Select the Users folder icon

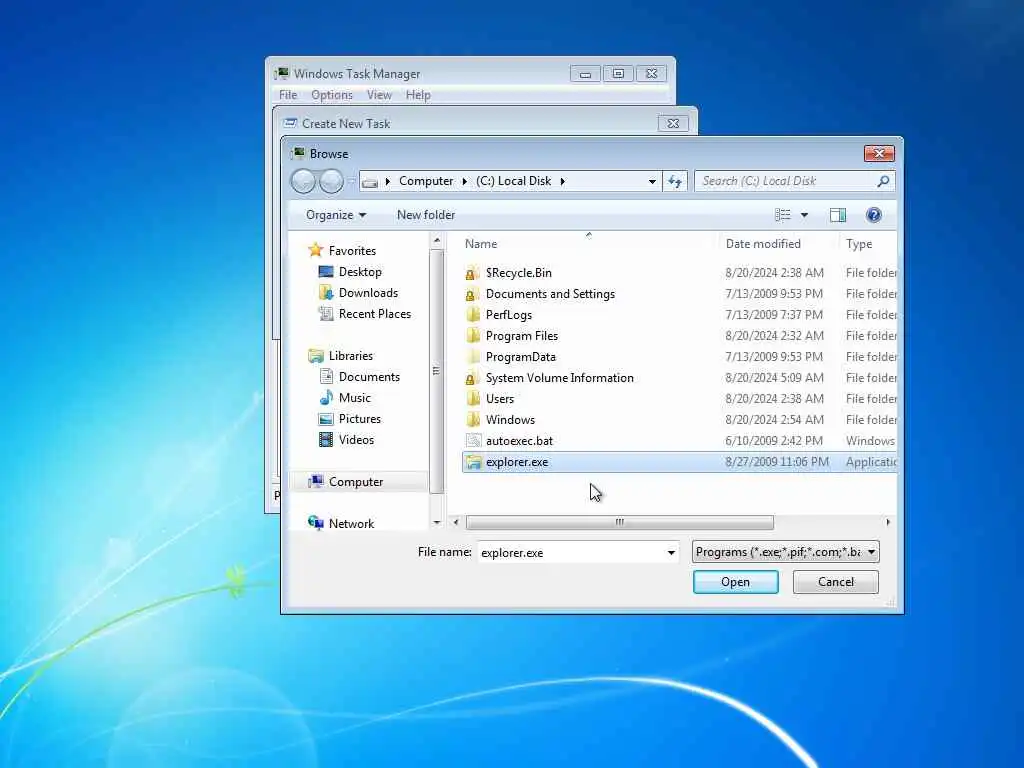473,399
